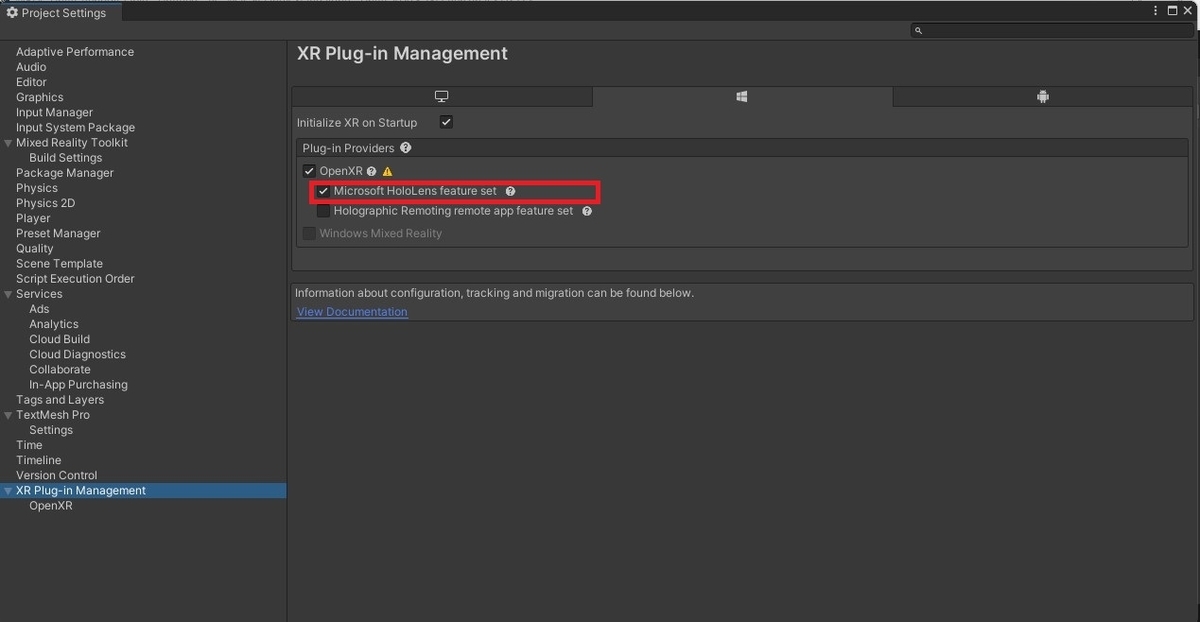Select TextMesh Pro category
Image resolution: width=1200 pixels, height=622 pixels.
click(53, 415)
